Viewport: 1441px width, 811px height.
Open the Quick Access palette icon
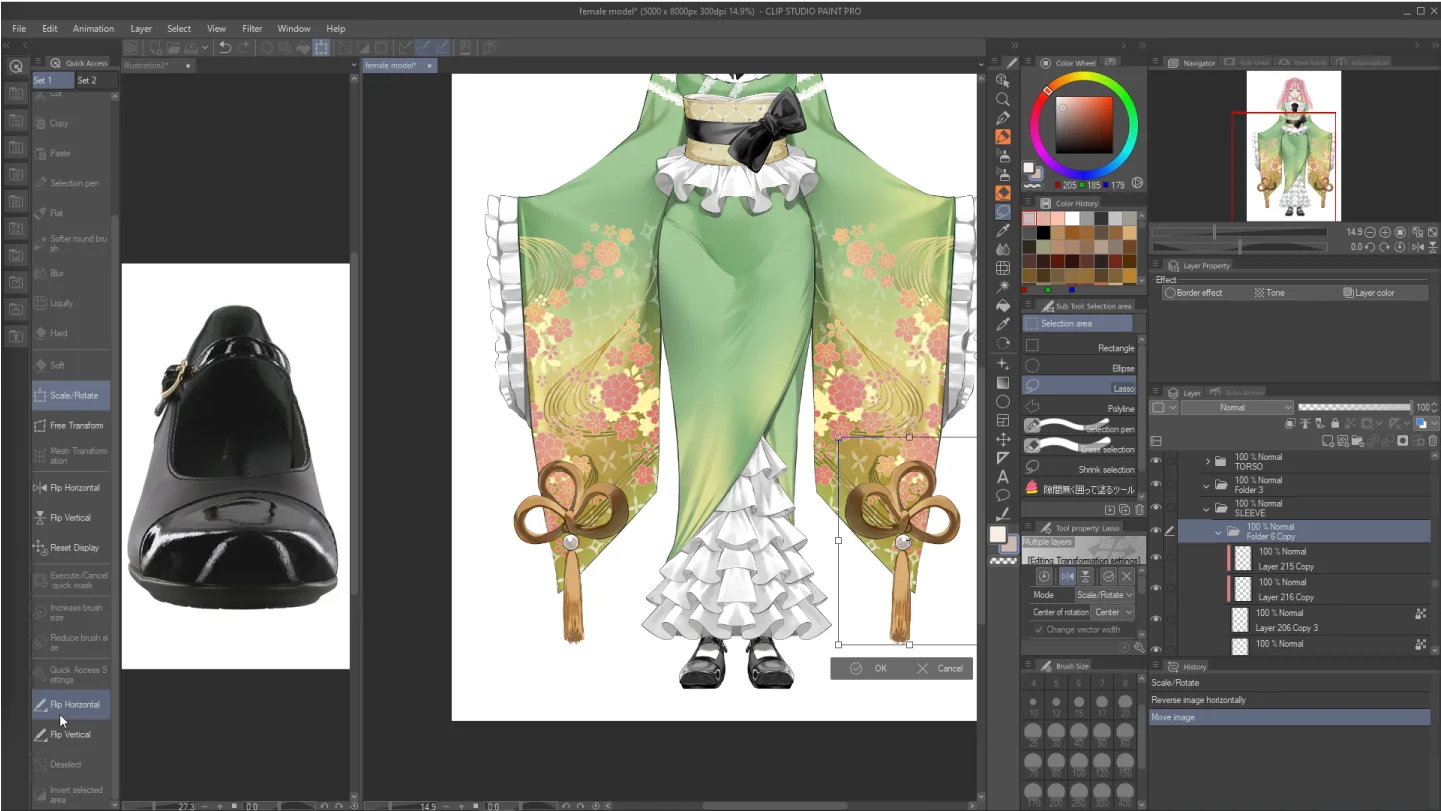point(16,67)
